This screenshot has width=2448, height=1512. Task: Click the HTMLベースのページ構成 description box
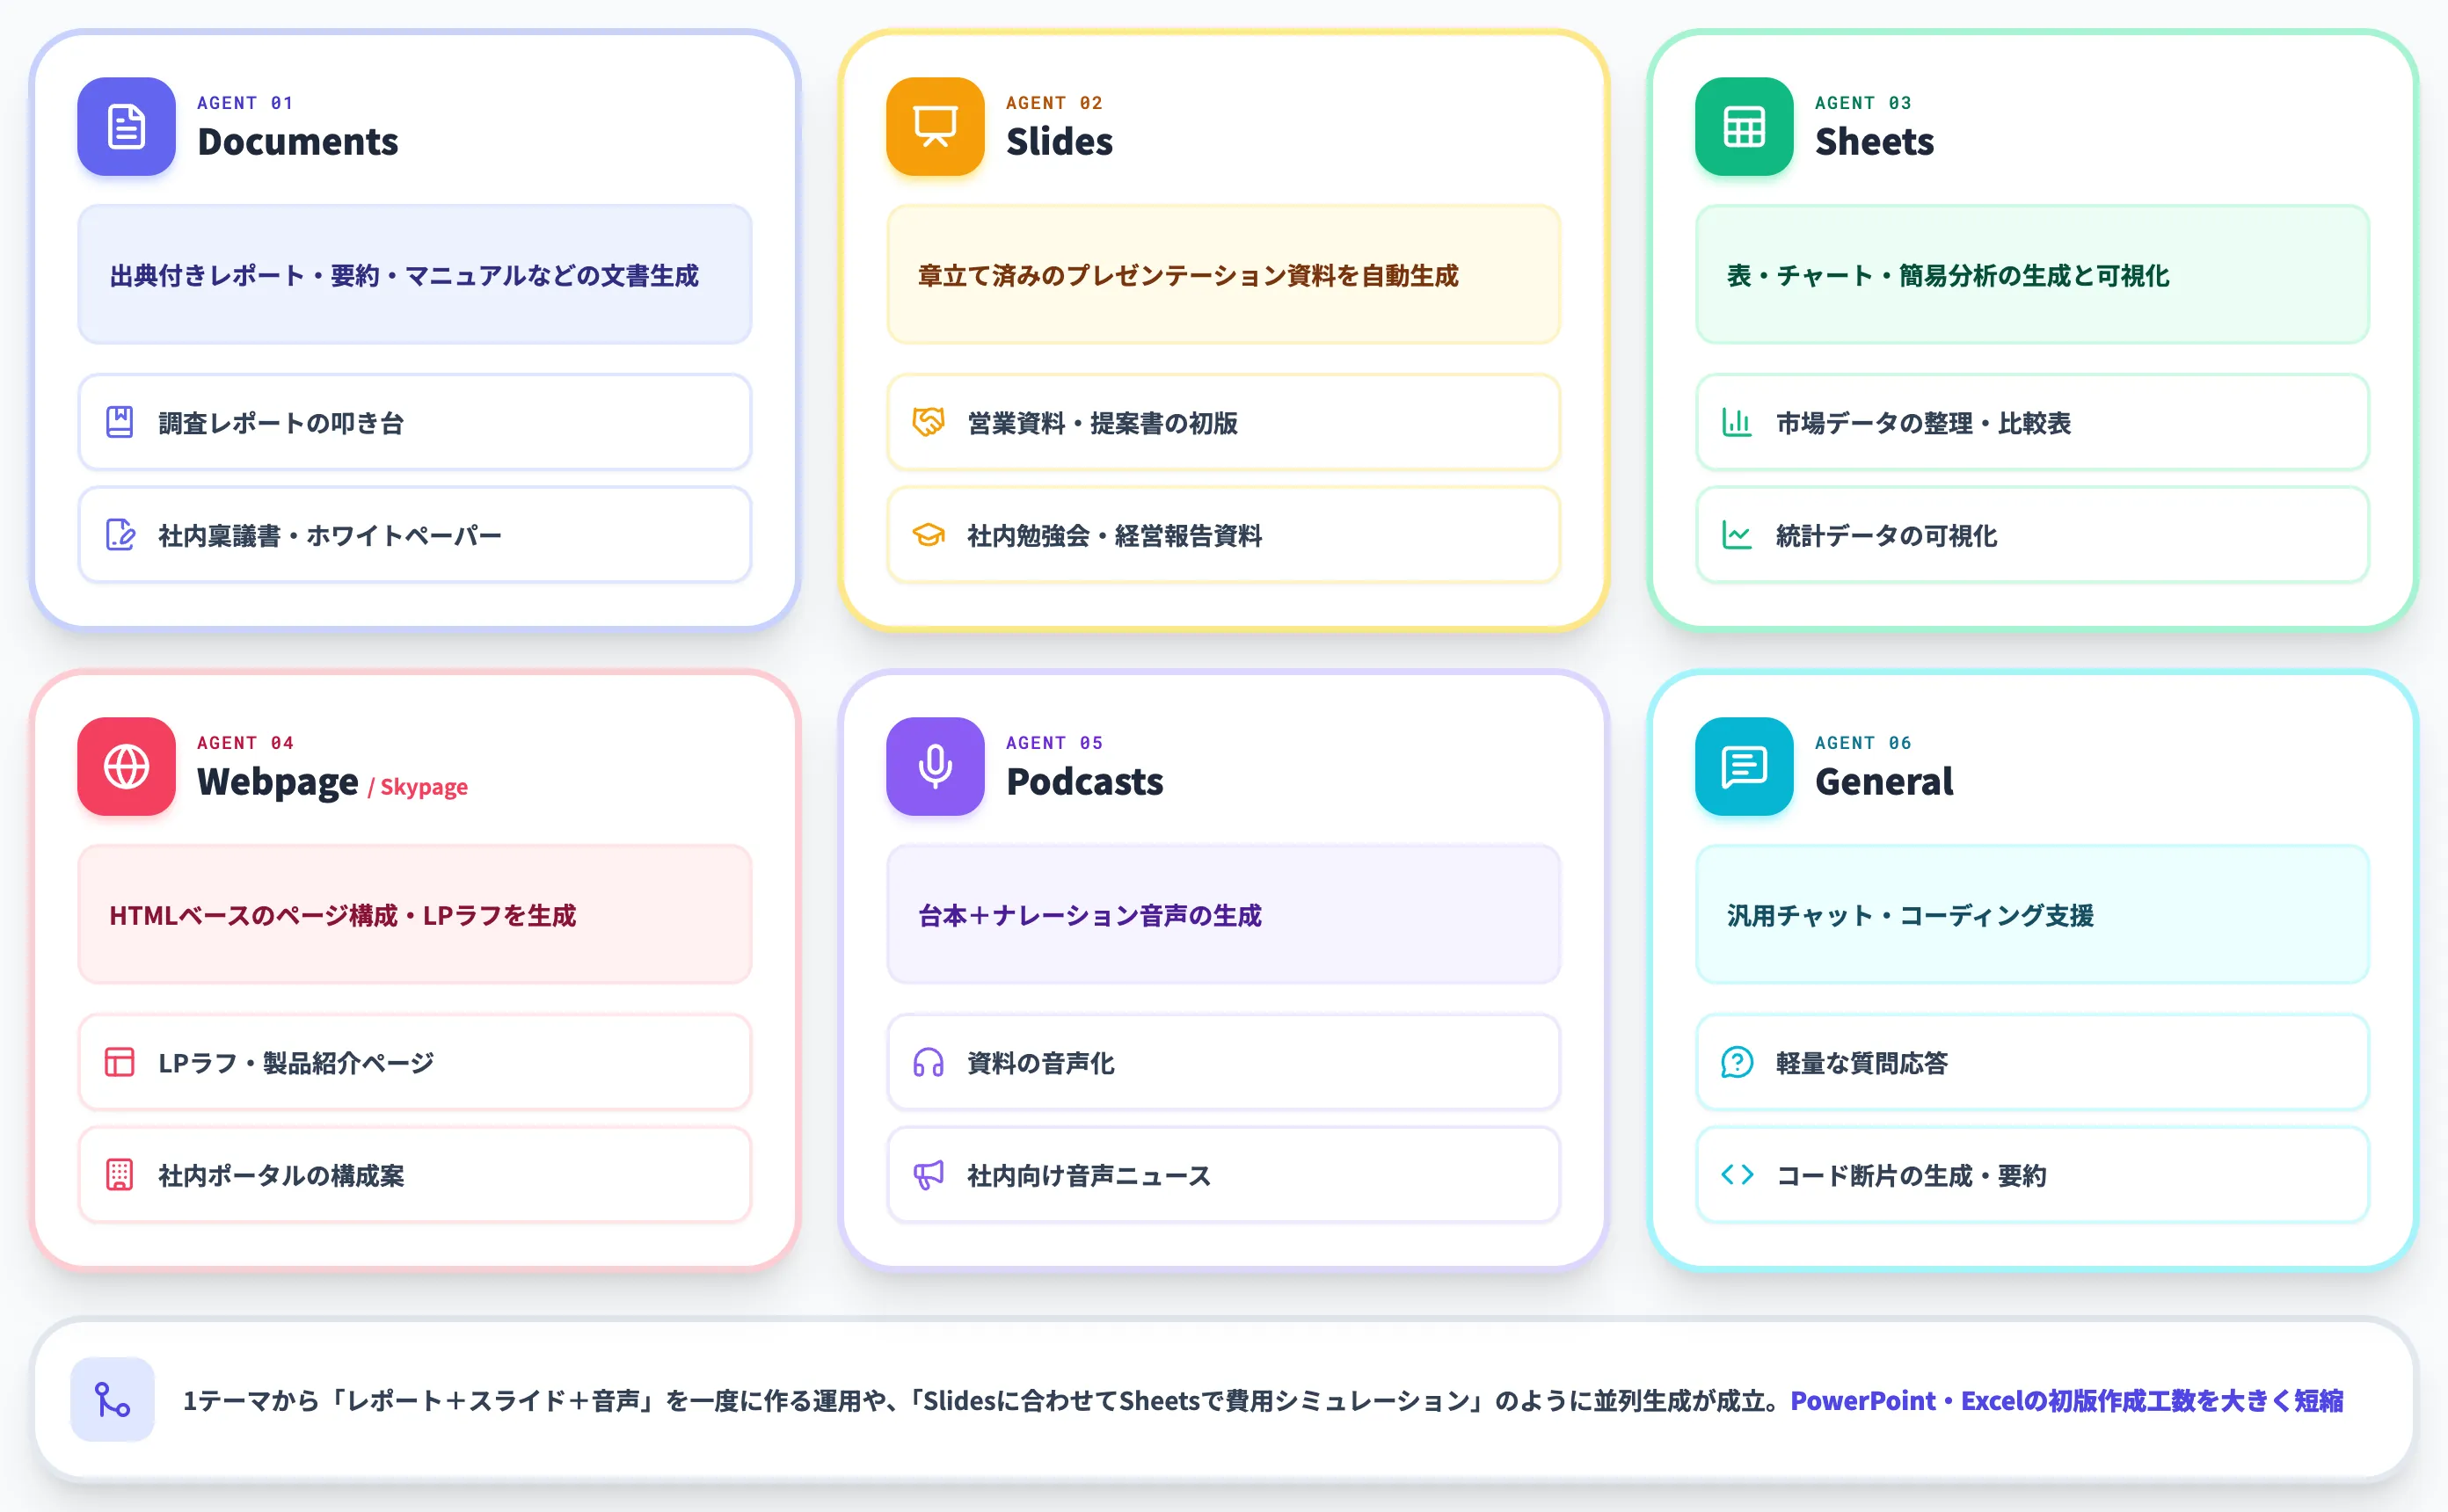click(415, 915)
